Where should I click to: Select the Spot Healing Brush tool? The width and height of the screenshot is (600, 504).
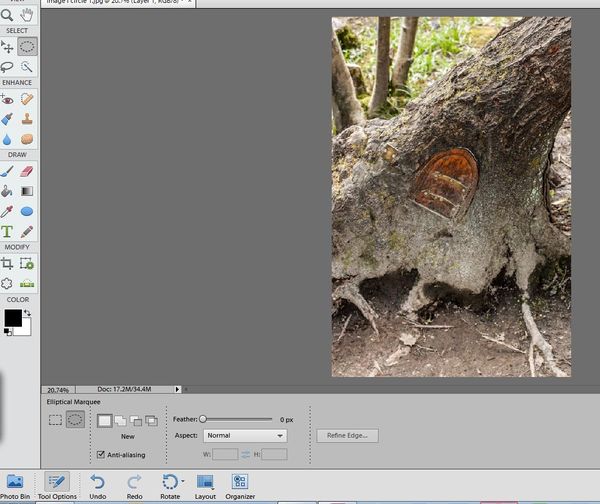(x=27, y=99)
